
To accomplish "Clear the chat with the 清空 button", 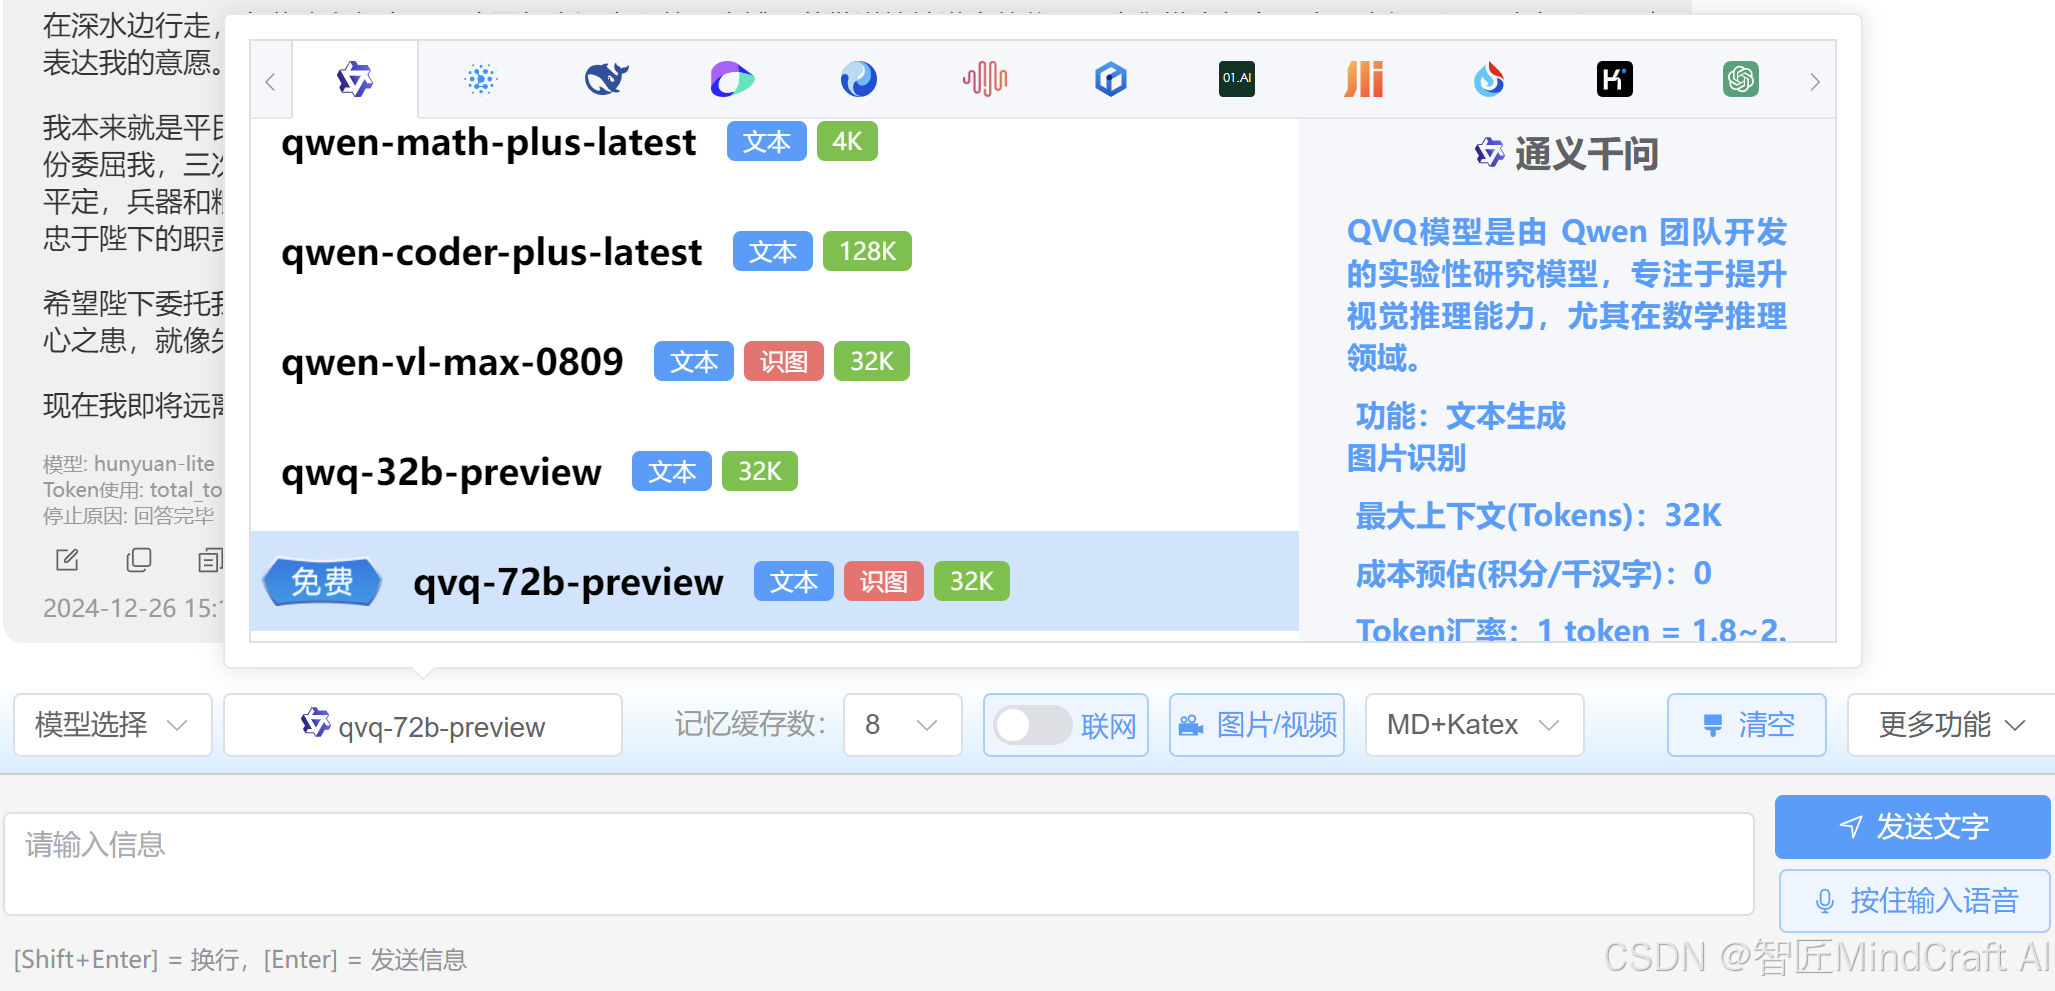I will [1747, 725].
